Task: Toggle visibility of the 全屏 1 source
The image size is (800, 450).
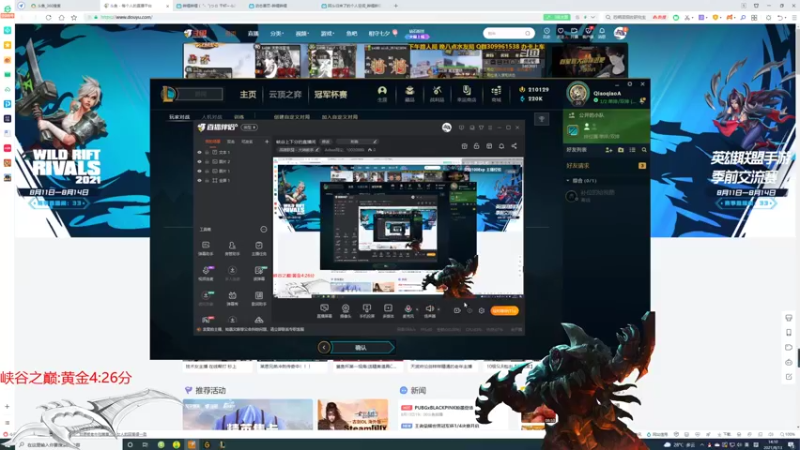Action: [x=199, y=180]
